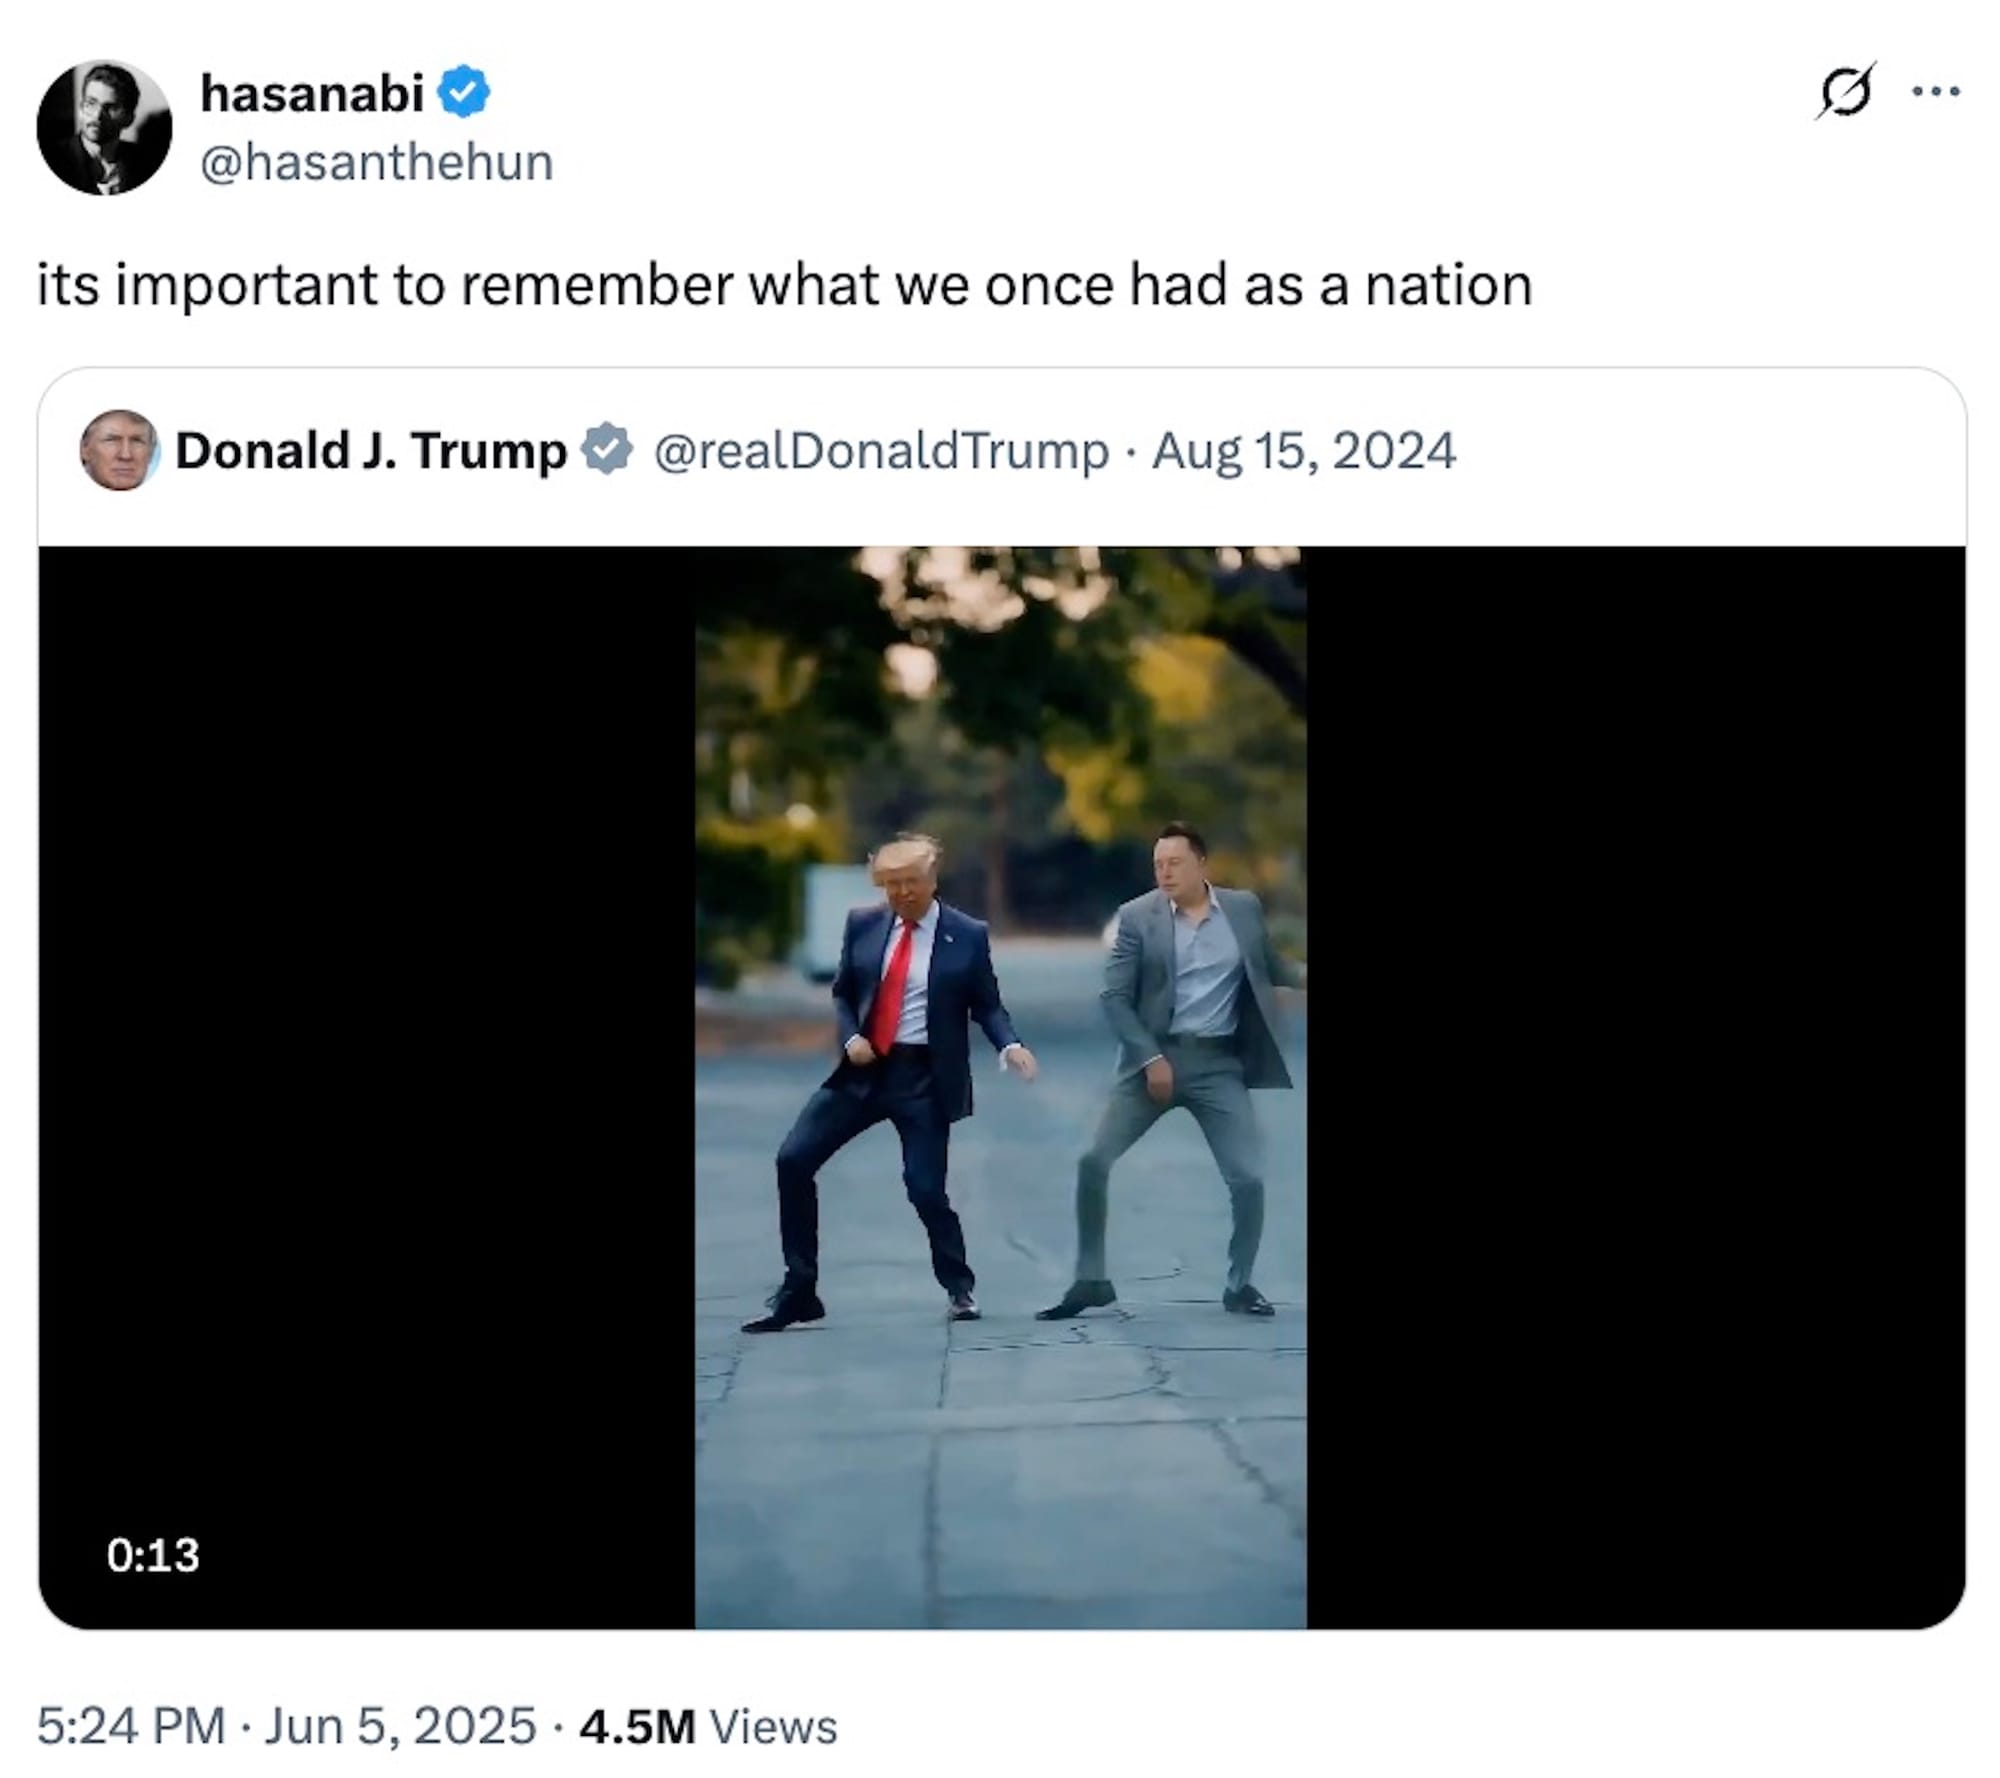Click the hasanabi display name
This screenshot has width=2000, height=1778.
[x=312, y=93]
